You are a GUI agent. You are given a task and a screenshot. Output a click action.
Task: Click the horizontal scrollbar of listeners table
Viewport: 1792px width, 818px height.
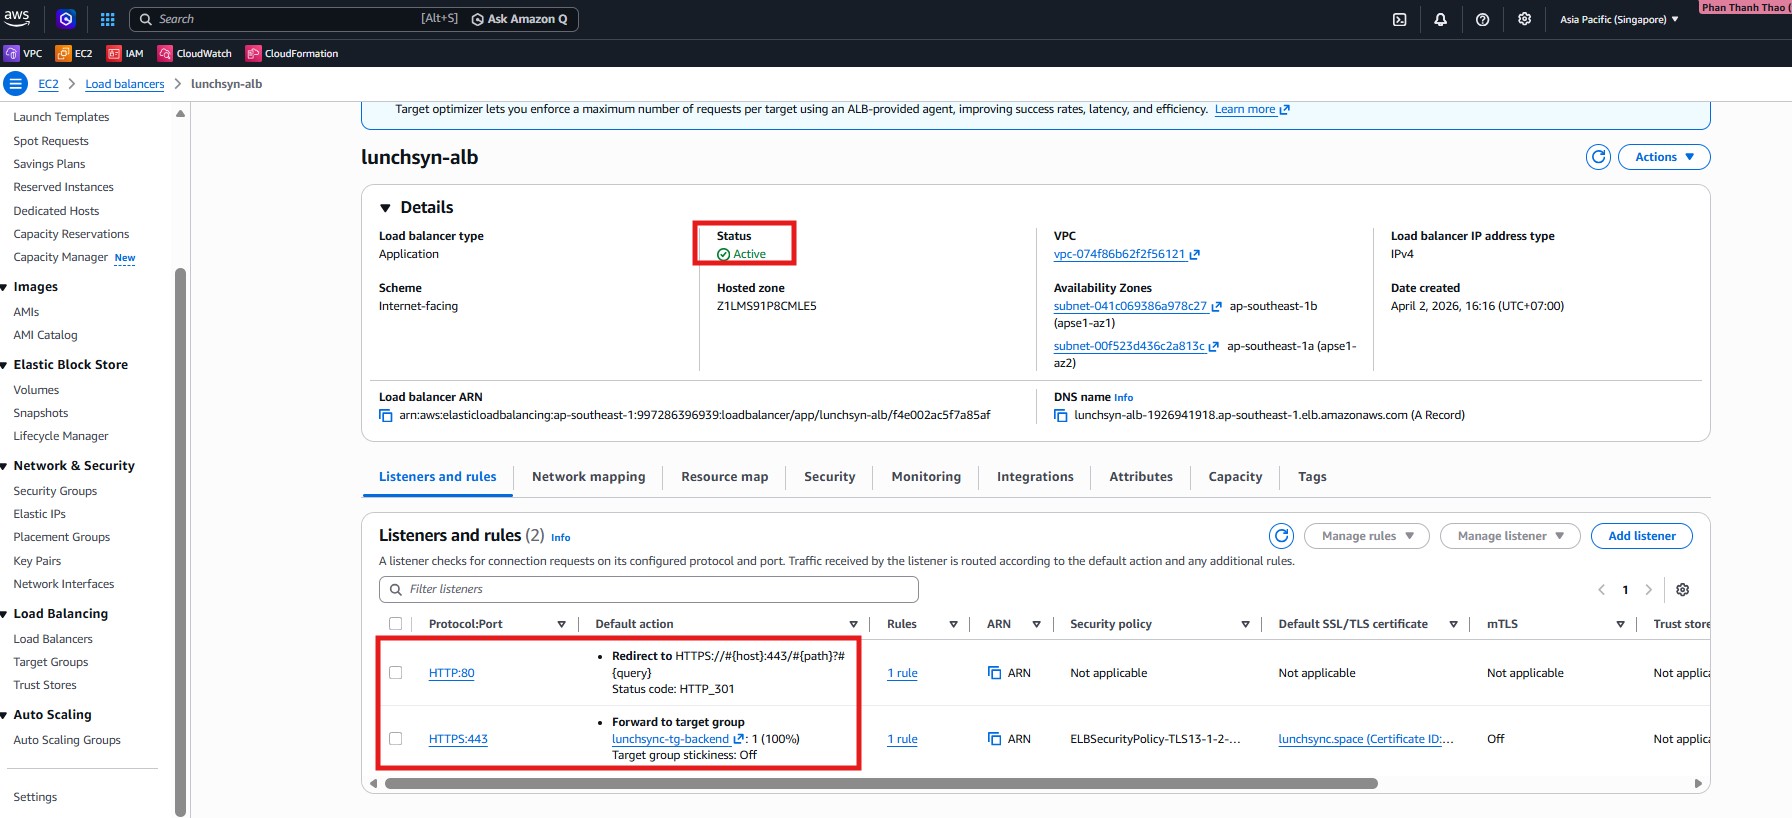pos(880,784)
